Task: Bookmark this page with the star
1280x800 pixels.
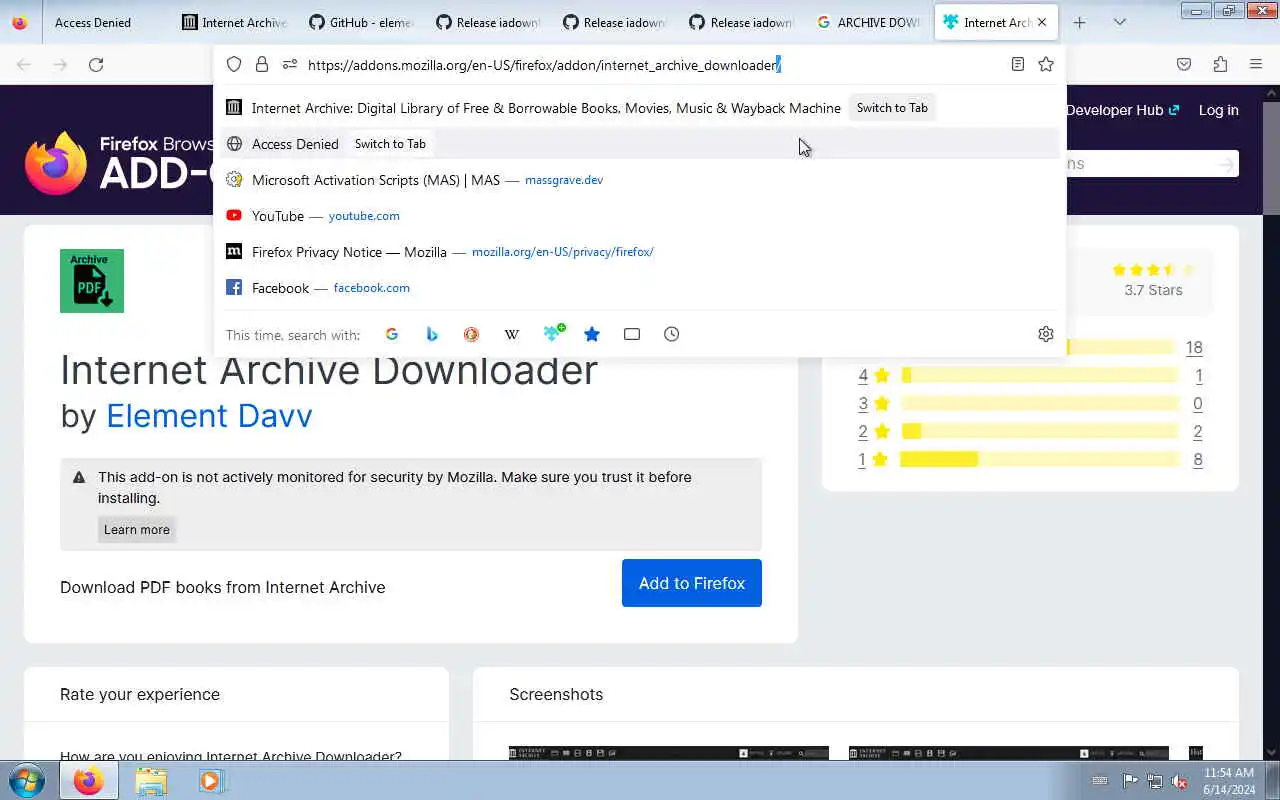Action: pyautogui.click(x=1046, y=64)
